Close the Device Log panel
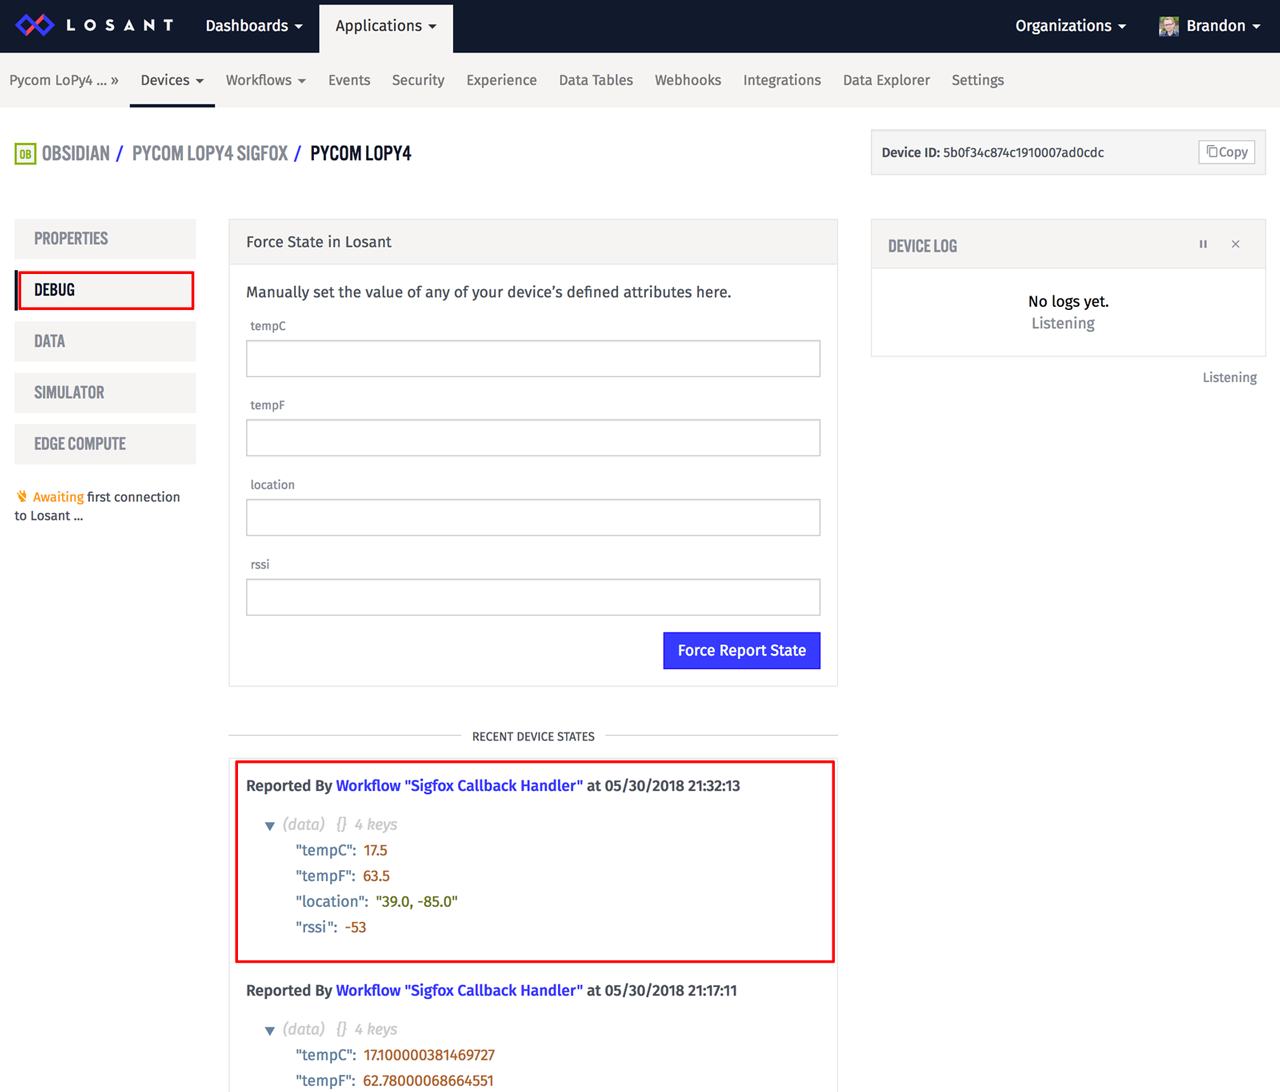This screenshot has width=1280, height=1092. (1236, 245)
